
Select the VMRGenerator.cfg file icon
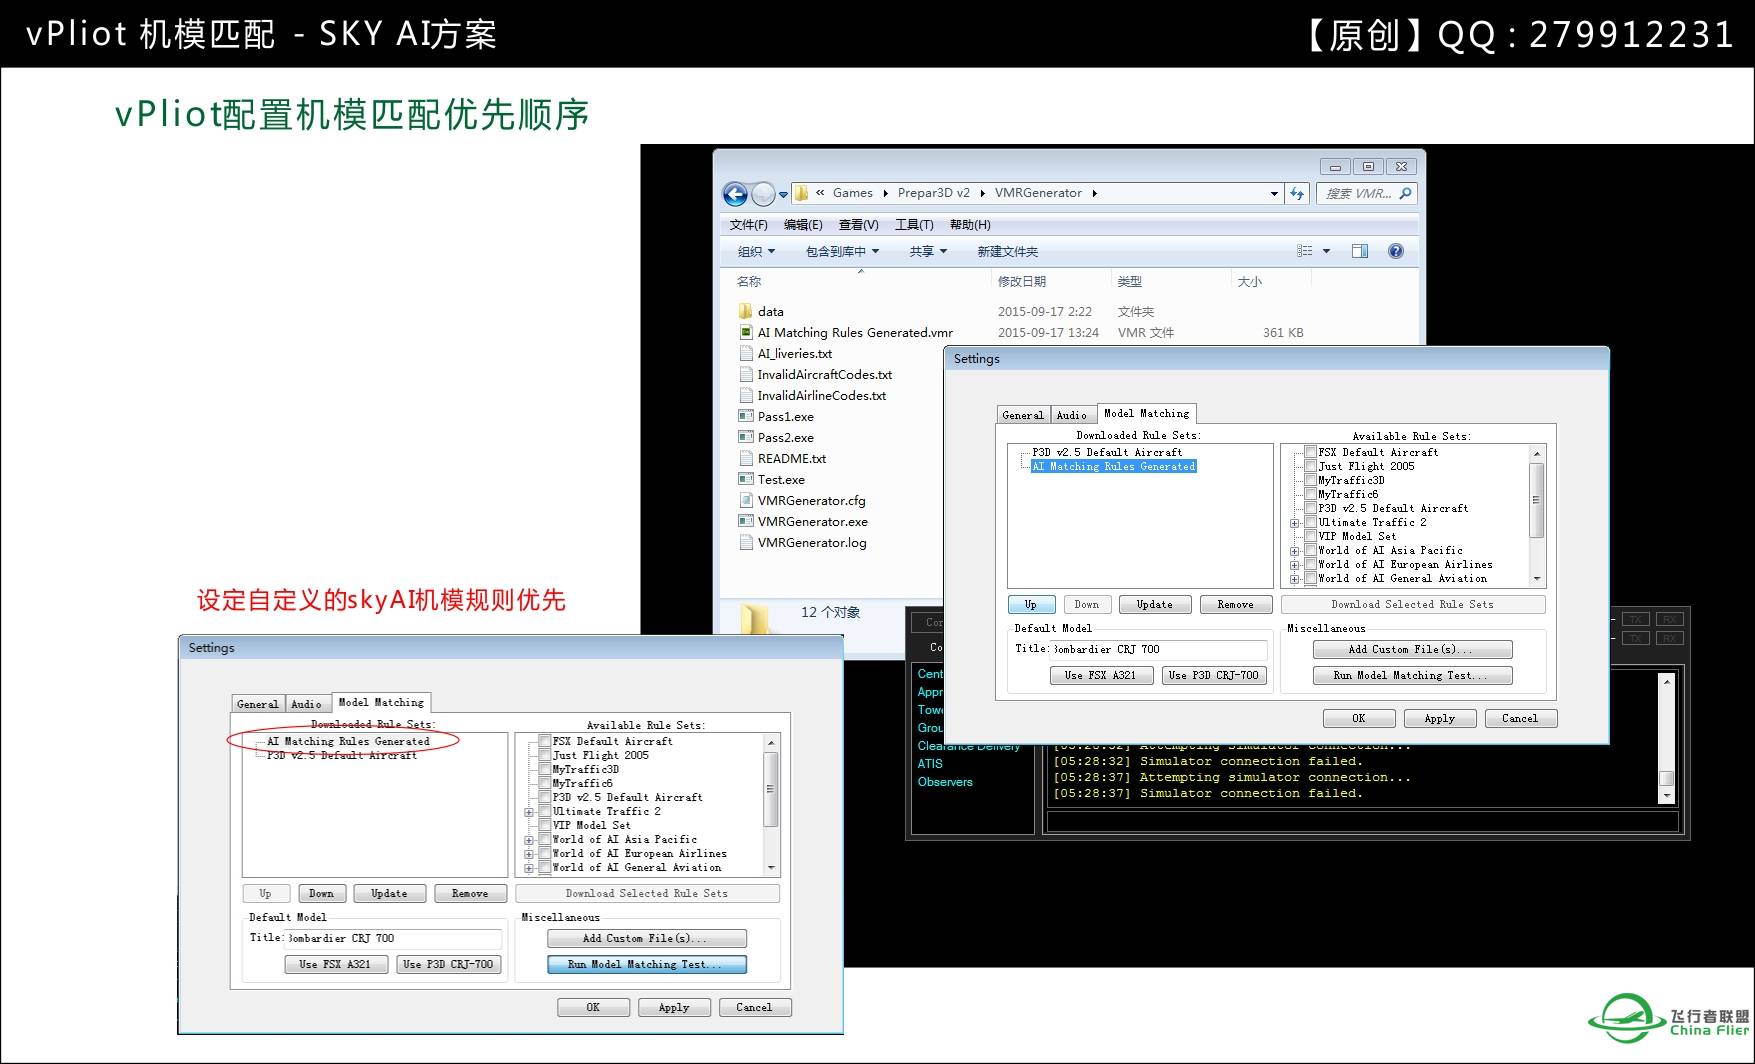(745, 500)
